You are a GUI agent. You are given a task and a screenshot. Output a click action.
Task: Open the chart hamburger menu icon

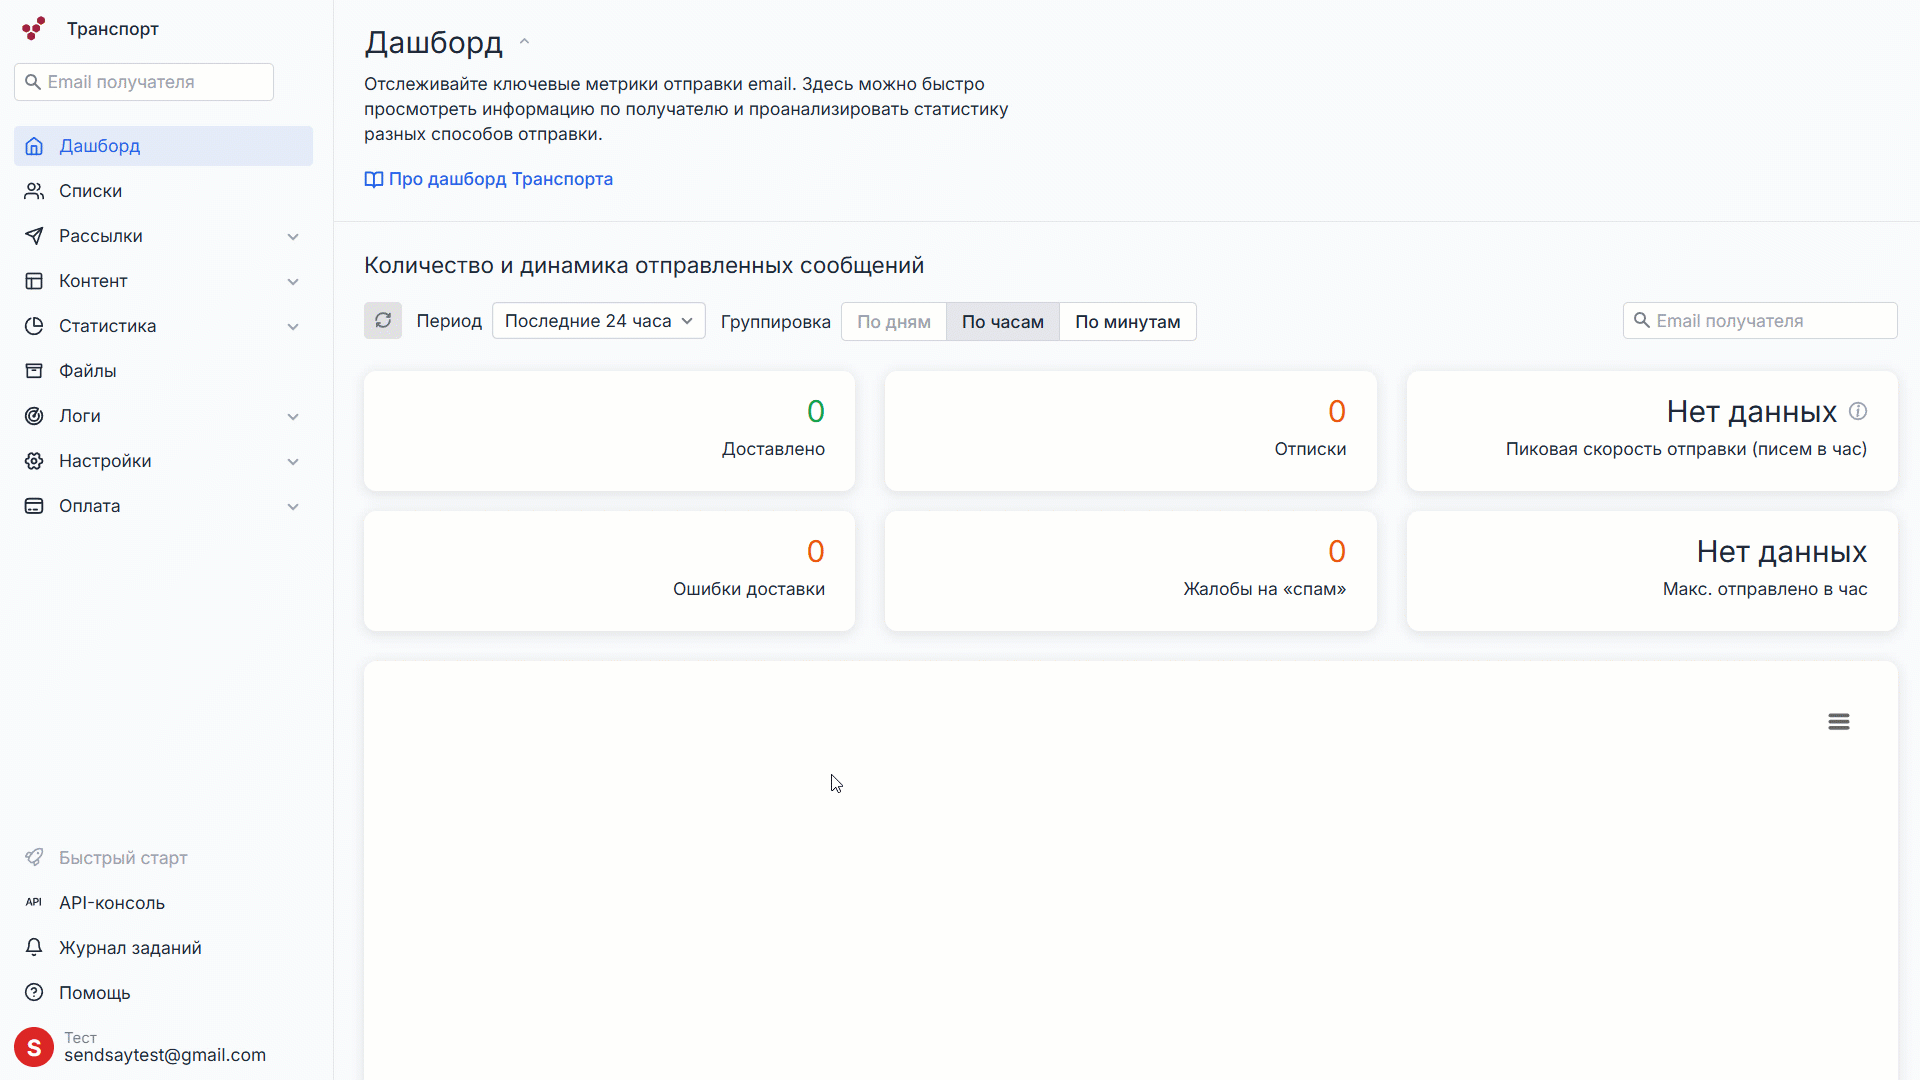click(1838, 722)
